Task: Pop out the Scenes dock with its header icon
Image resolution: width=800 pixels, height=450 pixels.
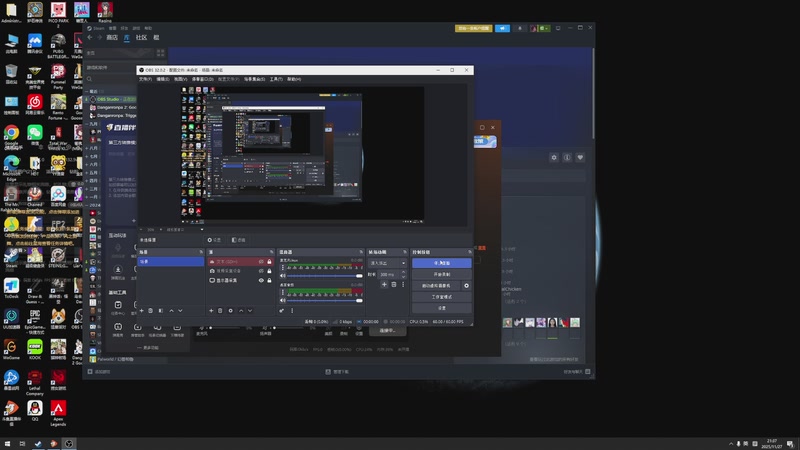Action: click(x=201, y=252)
